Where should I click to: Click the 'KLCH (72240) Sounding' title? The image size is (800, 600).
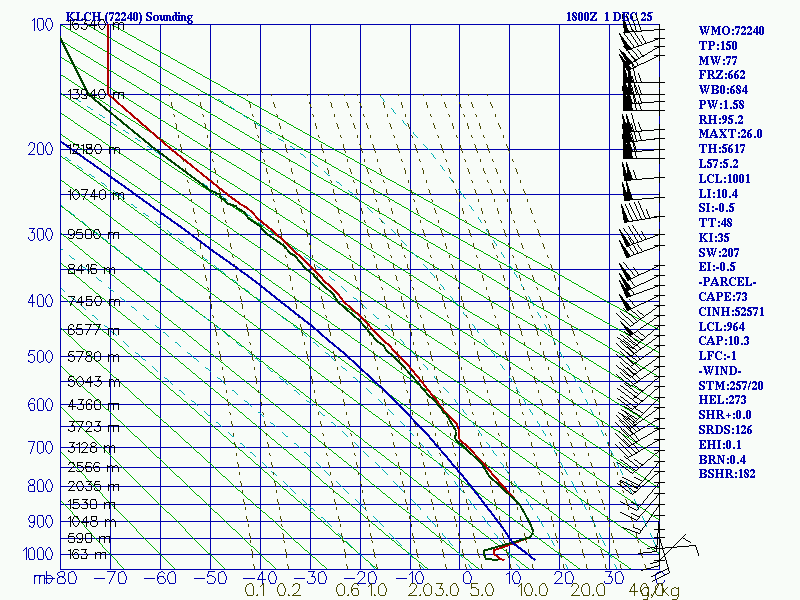[130, 17]
